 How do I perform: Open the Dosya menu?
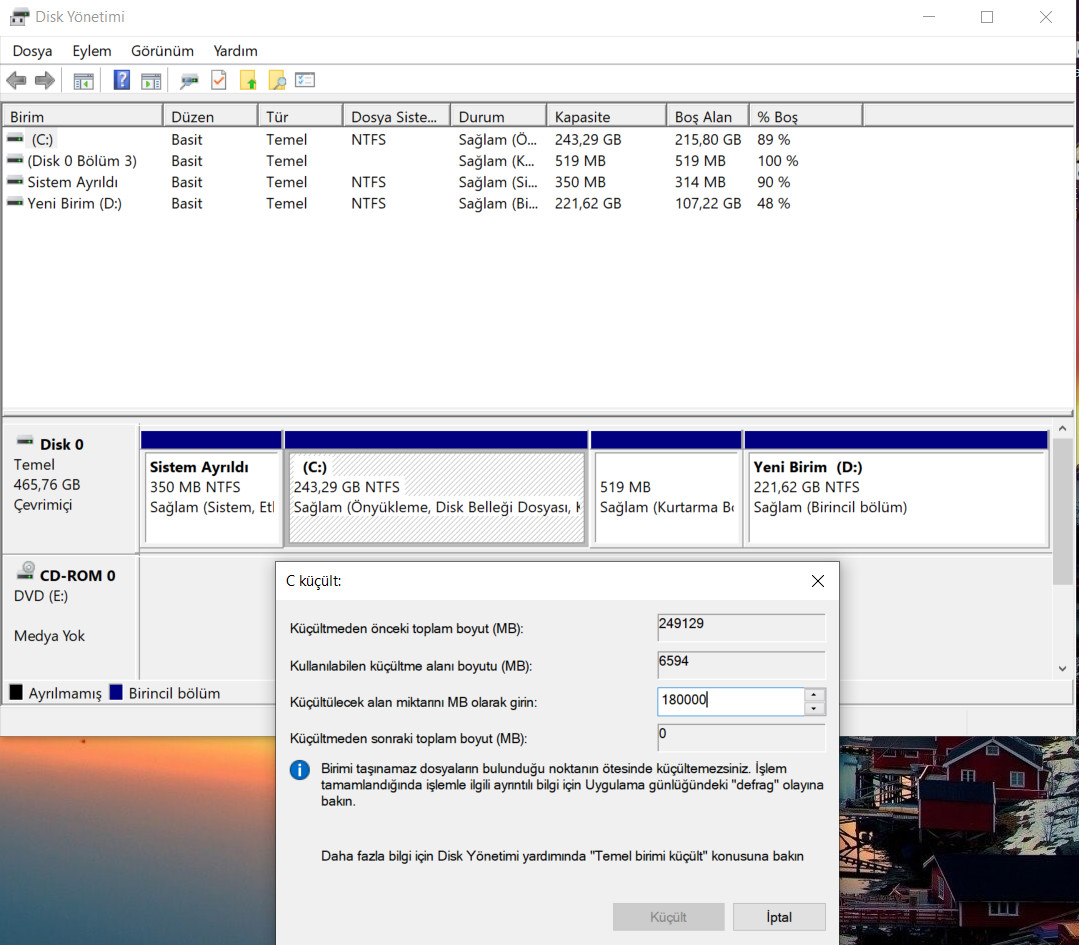(x=32, y=51)
